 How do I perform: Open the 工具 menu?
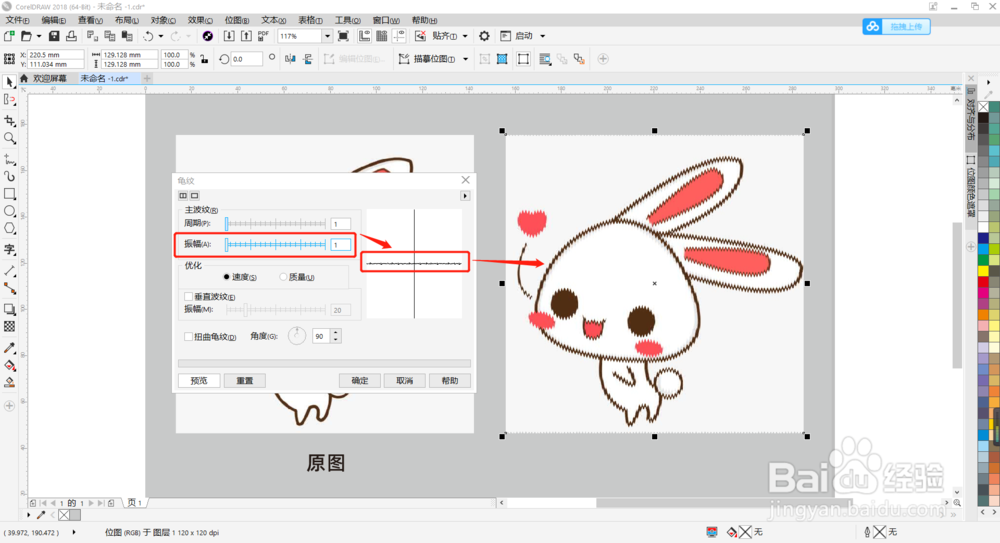pos(348,20)
